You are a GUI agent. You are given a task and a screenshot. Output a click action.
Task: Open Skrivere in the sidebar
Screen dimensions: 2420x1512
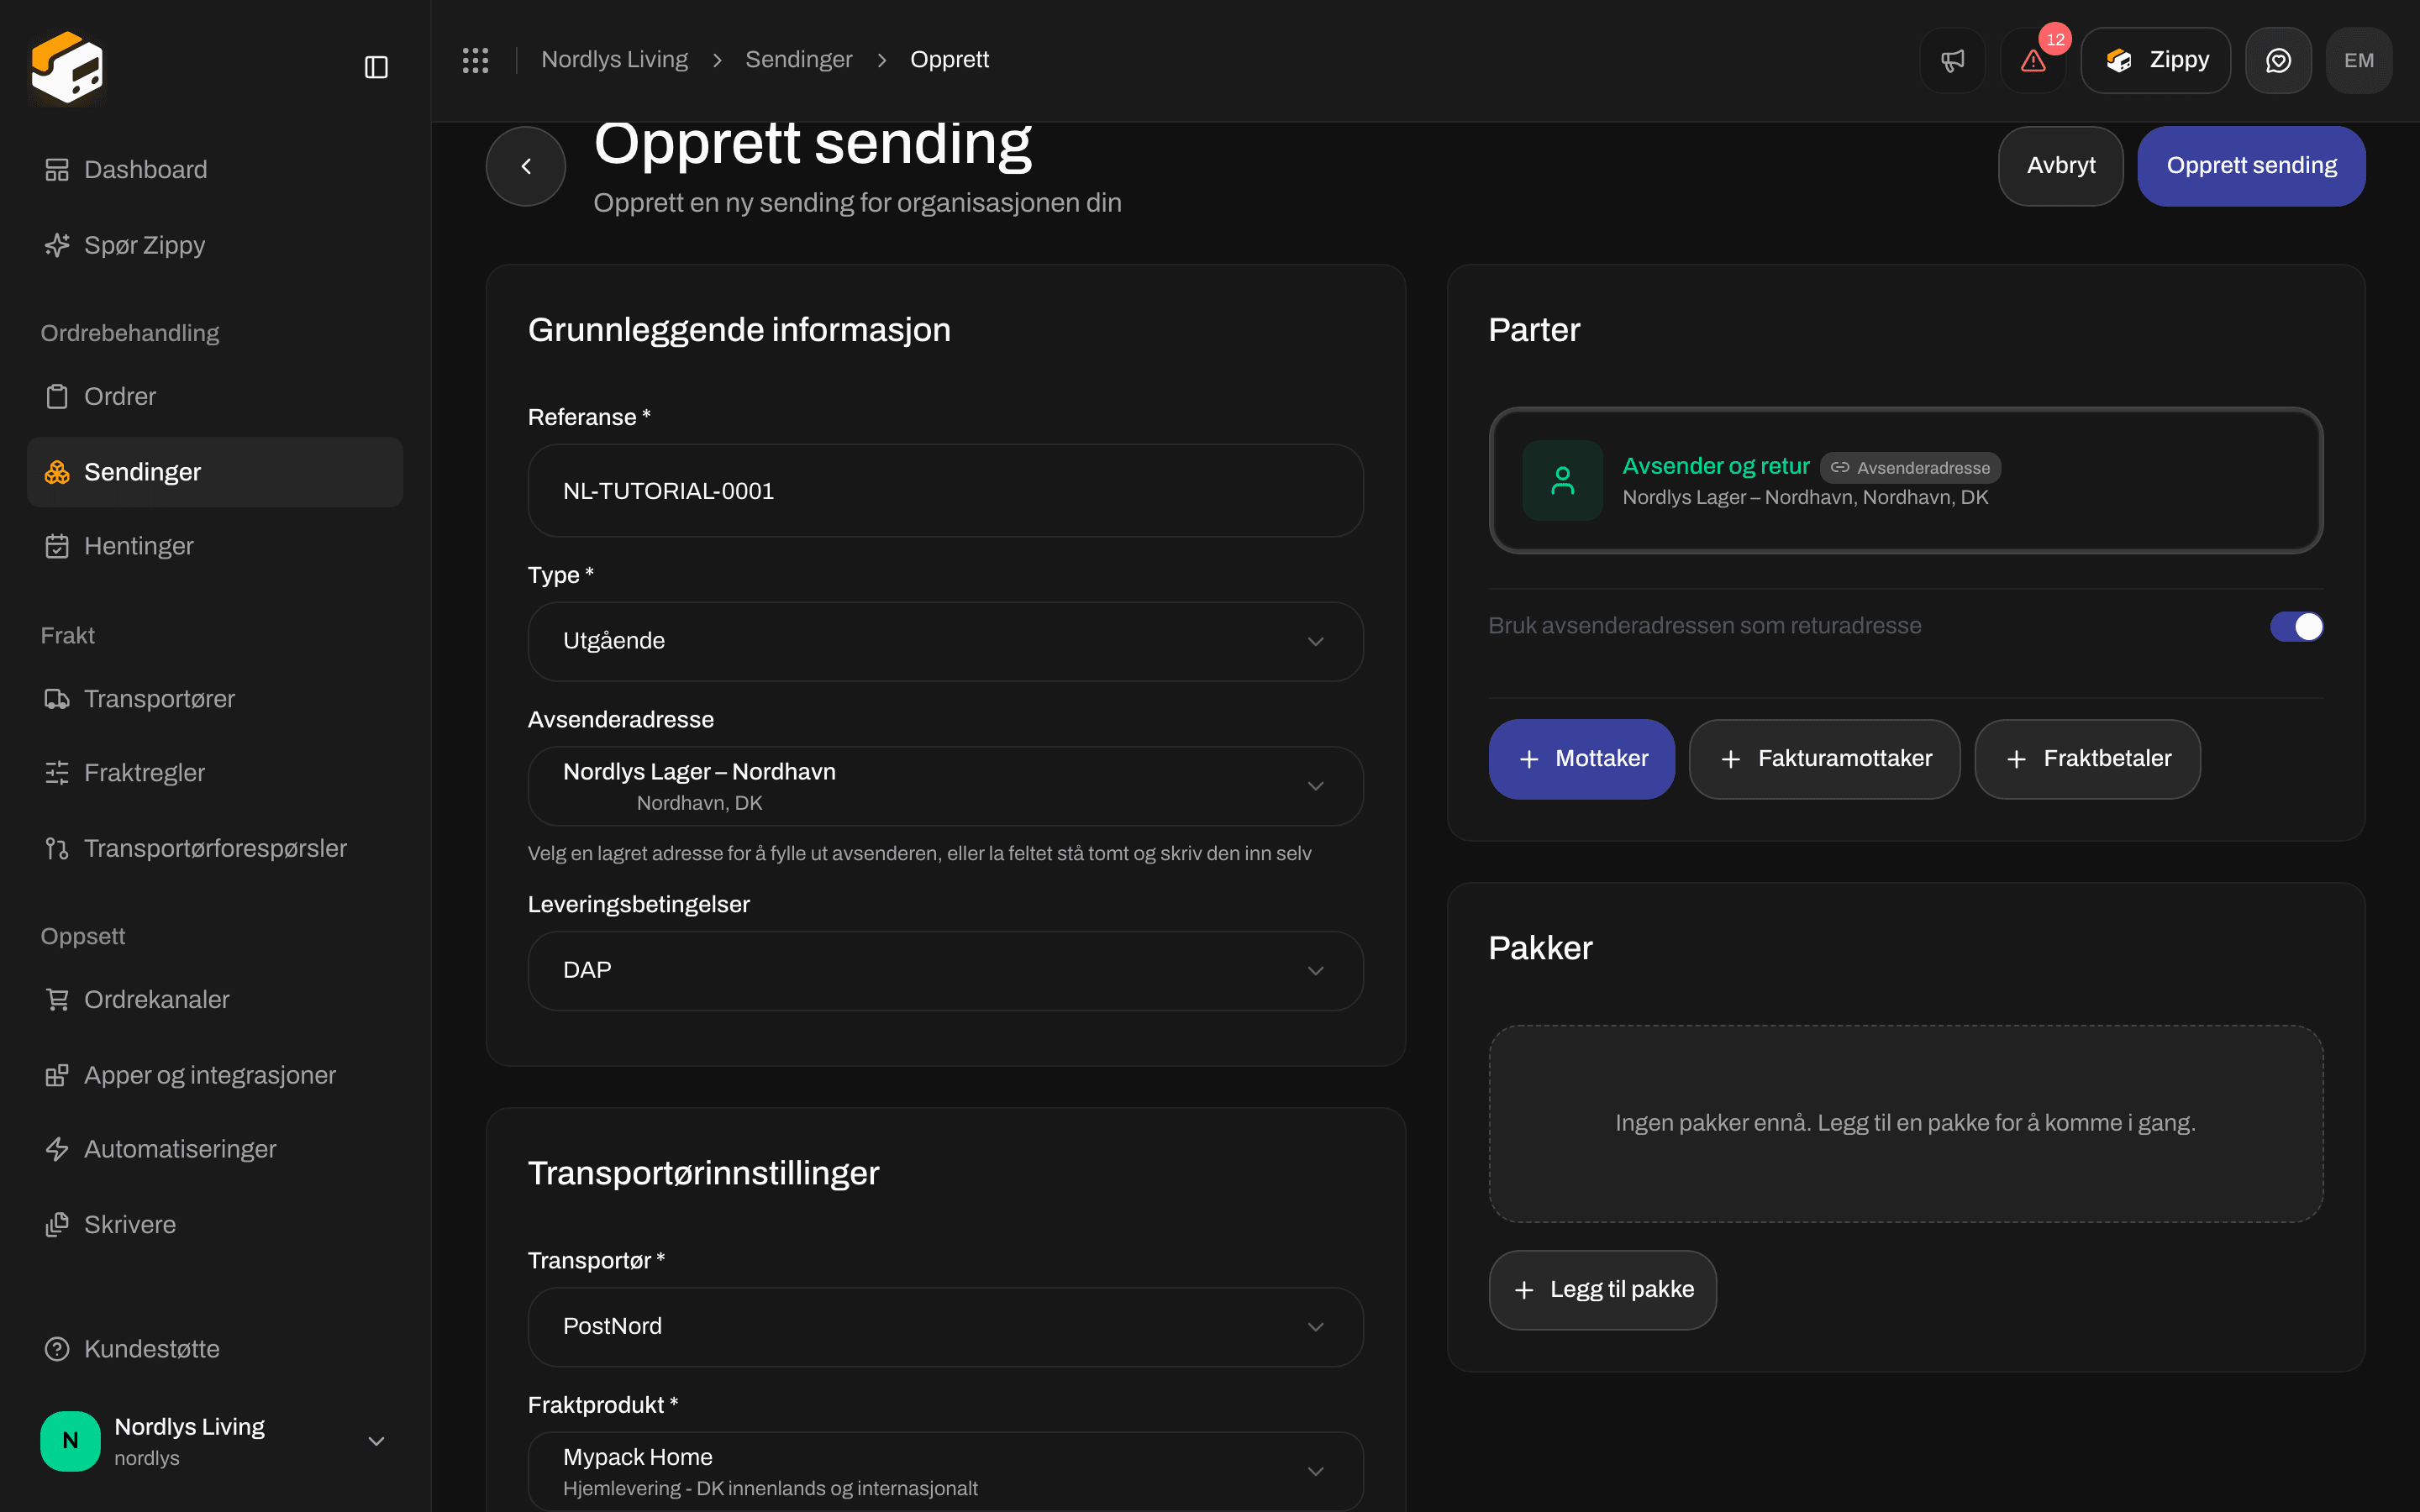pyautogui.click(x=215, y=1225)
